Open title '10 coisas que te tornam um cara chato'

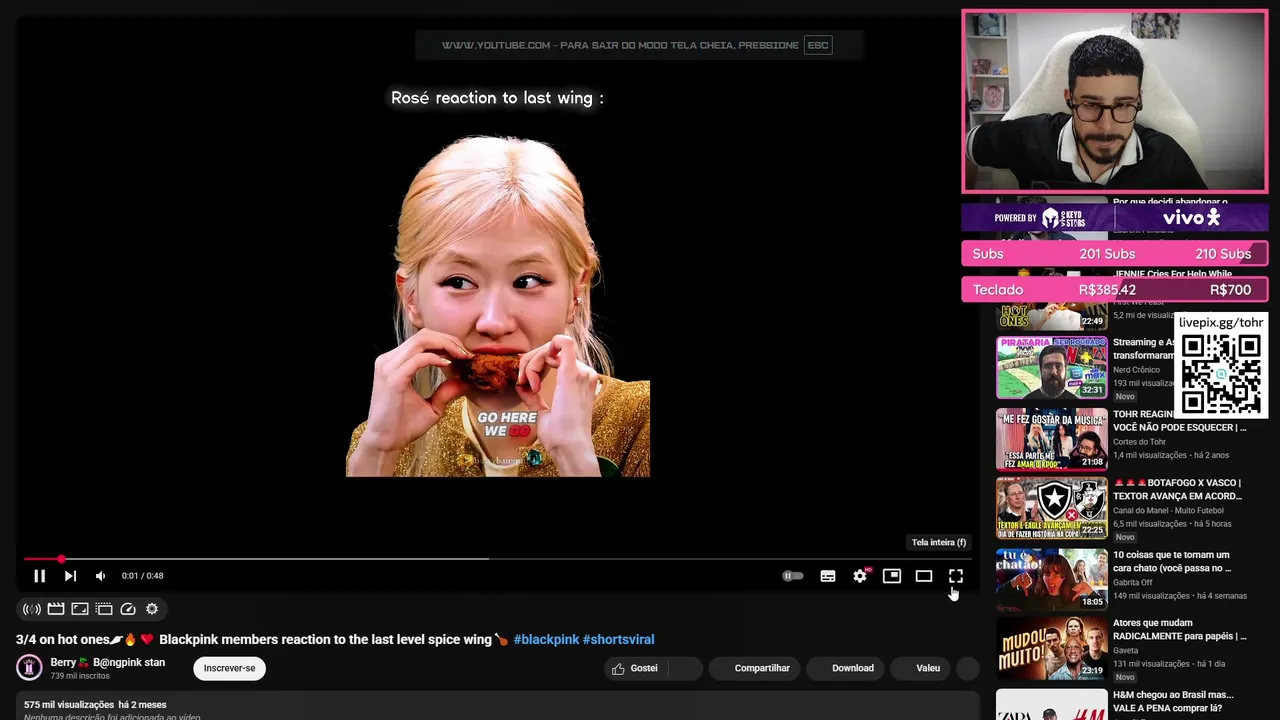point(1172,561)
